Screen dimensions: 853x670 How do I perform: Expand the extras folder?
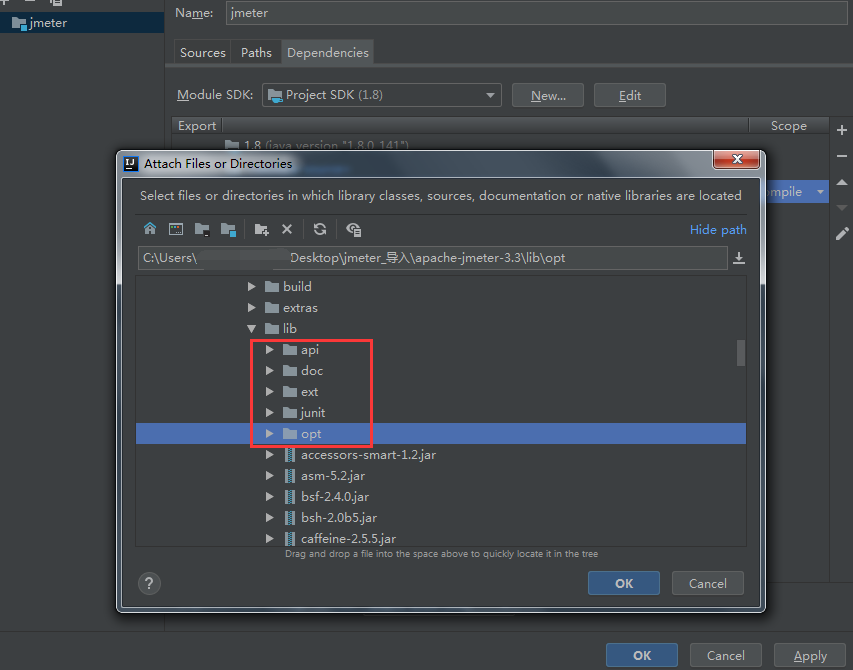click(x=251, y=307)
